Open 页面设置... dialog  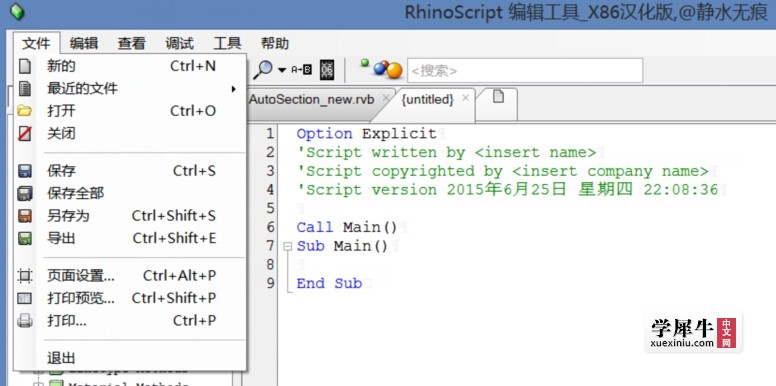[x=130, y=275]
